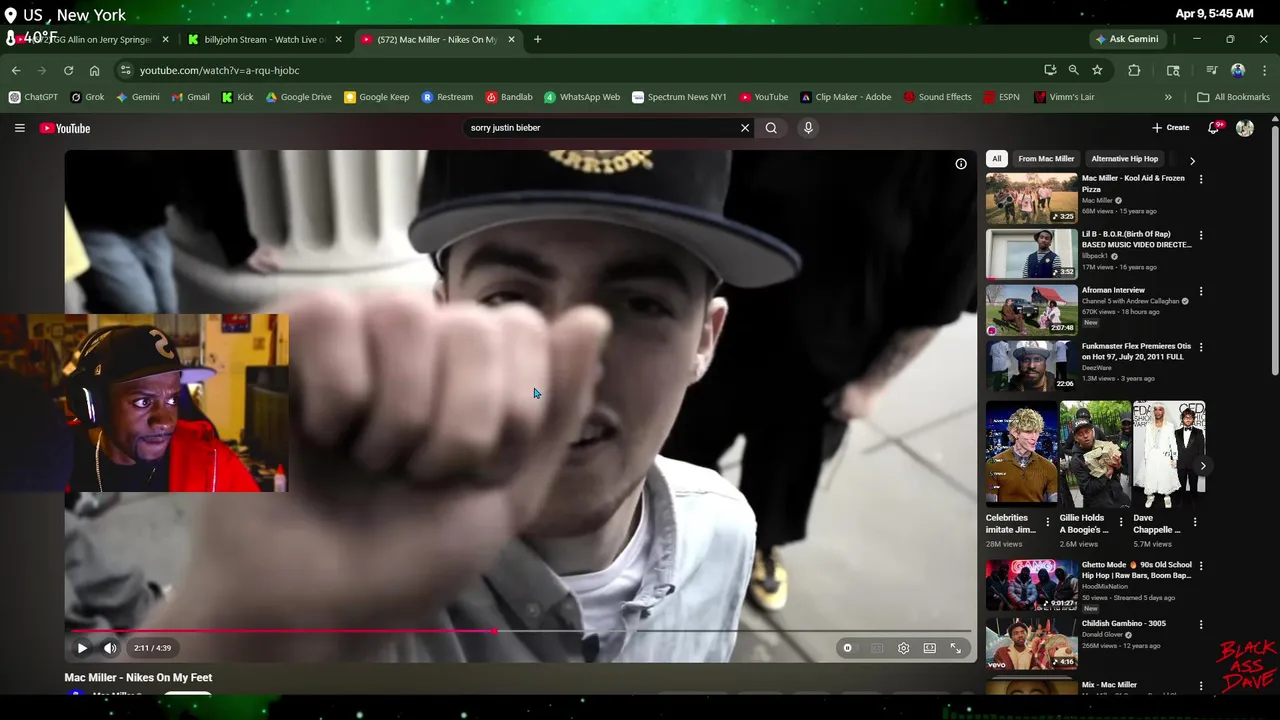This screenshot has height=720, width=1280.
Task: Click Ask Gemini button
Action: 1127,39
